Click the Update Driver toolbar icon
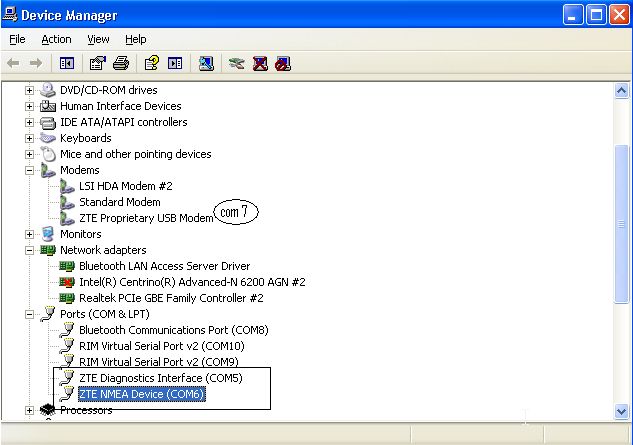The image size is (633, 445). tap(236, 64)
